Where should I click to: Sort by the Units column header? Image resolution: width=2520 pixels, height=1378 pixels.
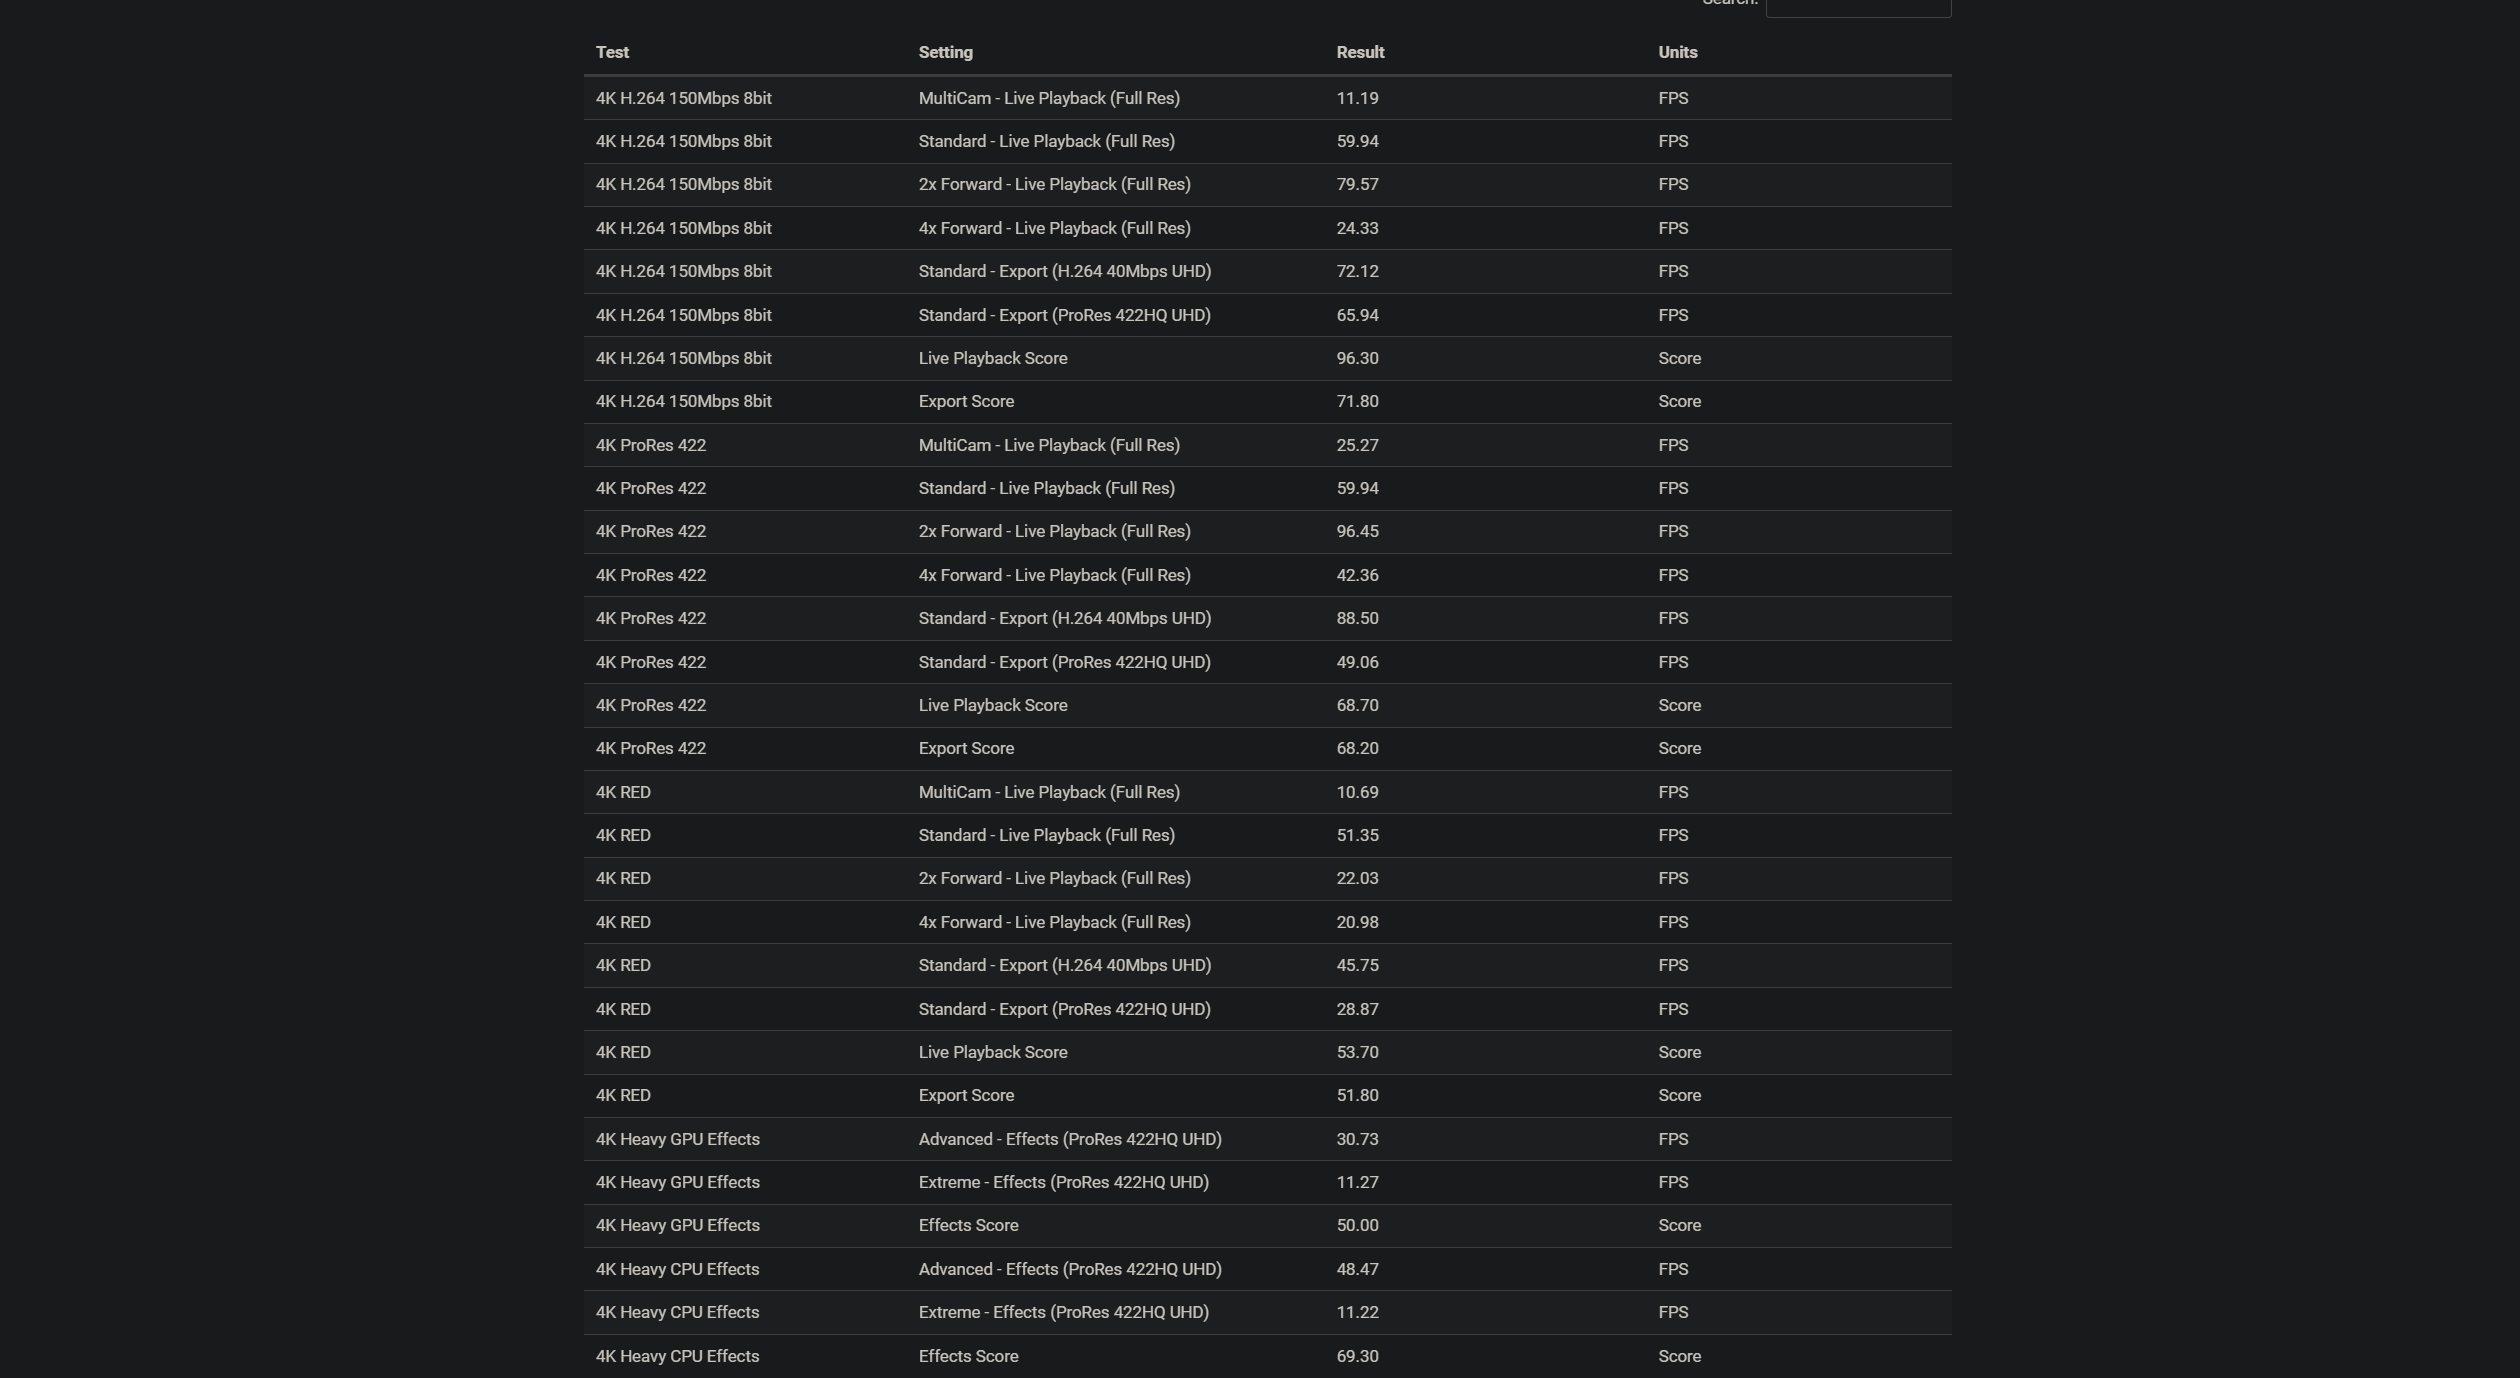click(1677, 52)
